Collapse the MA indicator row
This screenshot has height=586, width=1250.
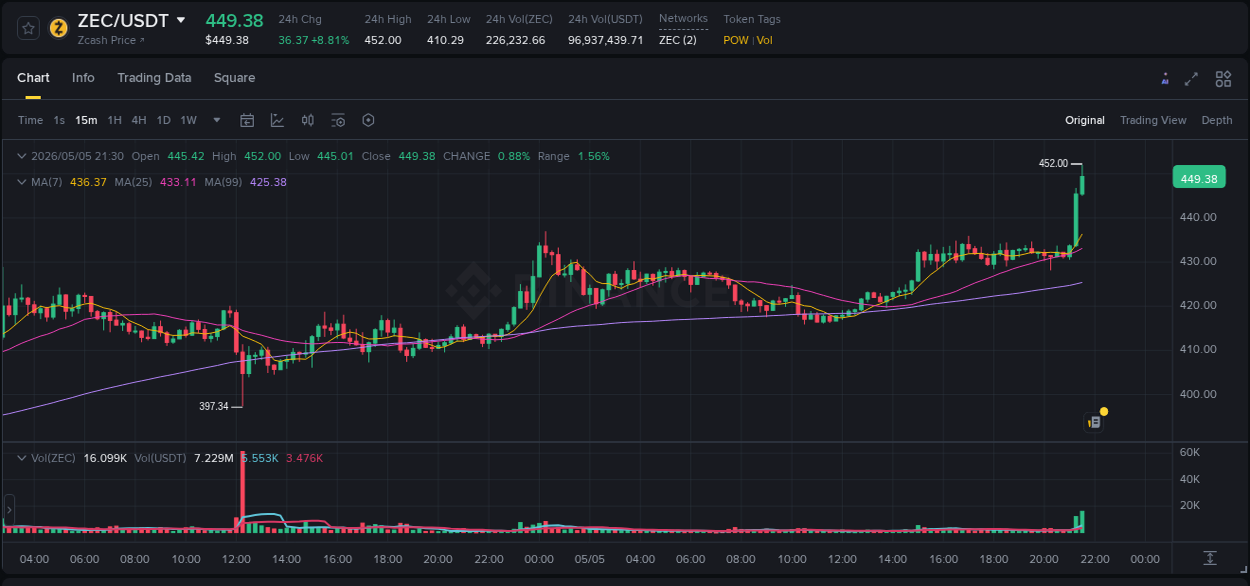coord(22,182)
